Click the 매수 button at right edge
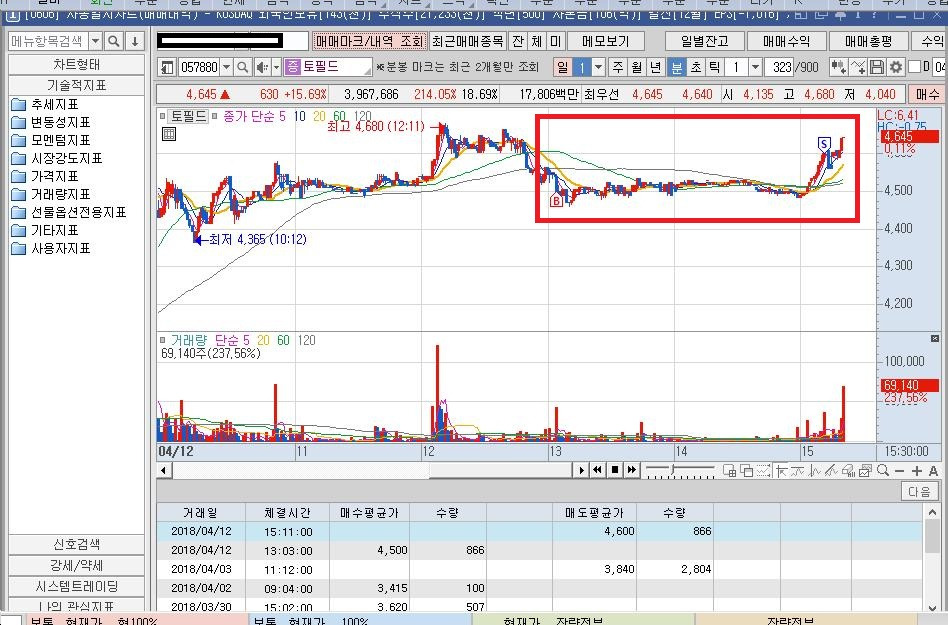Viewport: 948px width, 625px height. (x=927, y=94)
